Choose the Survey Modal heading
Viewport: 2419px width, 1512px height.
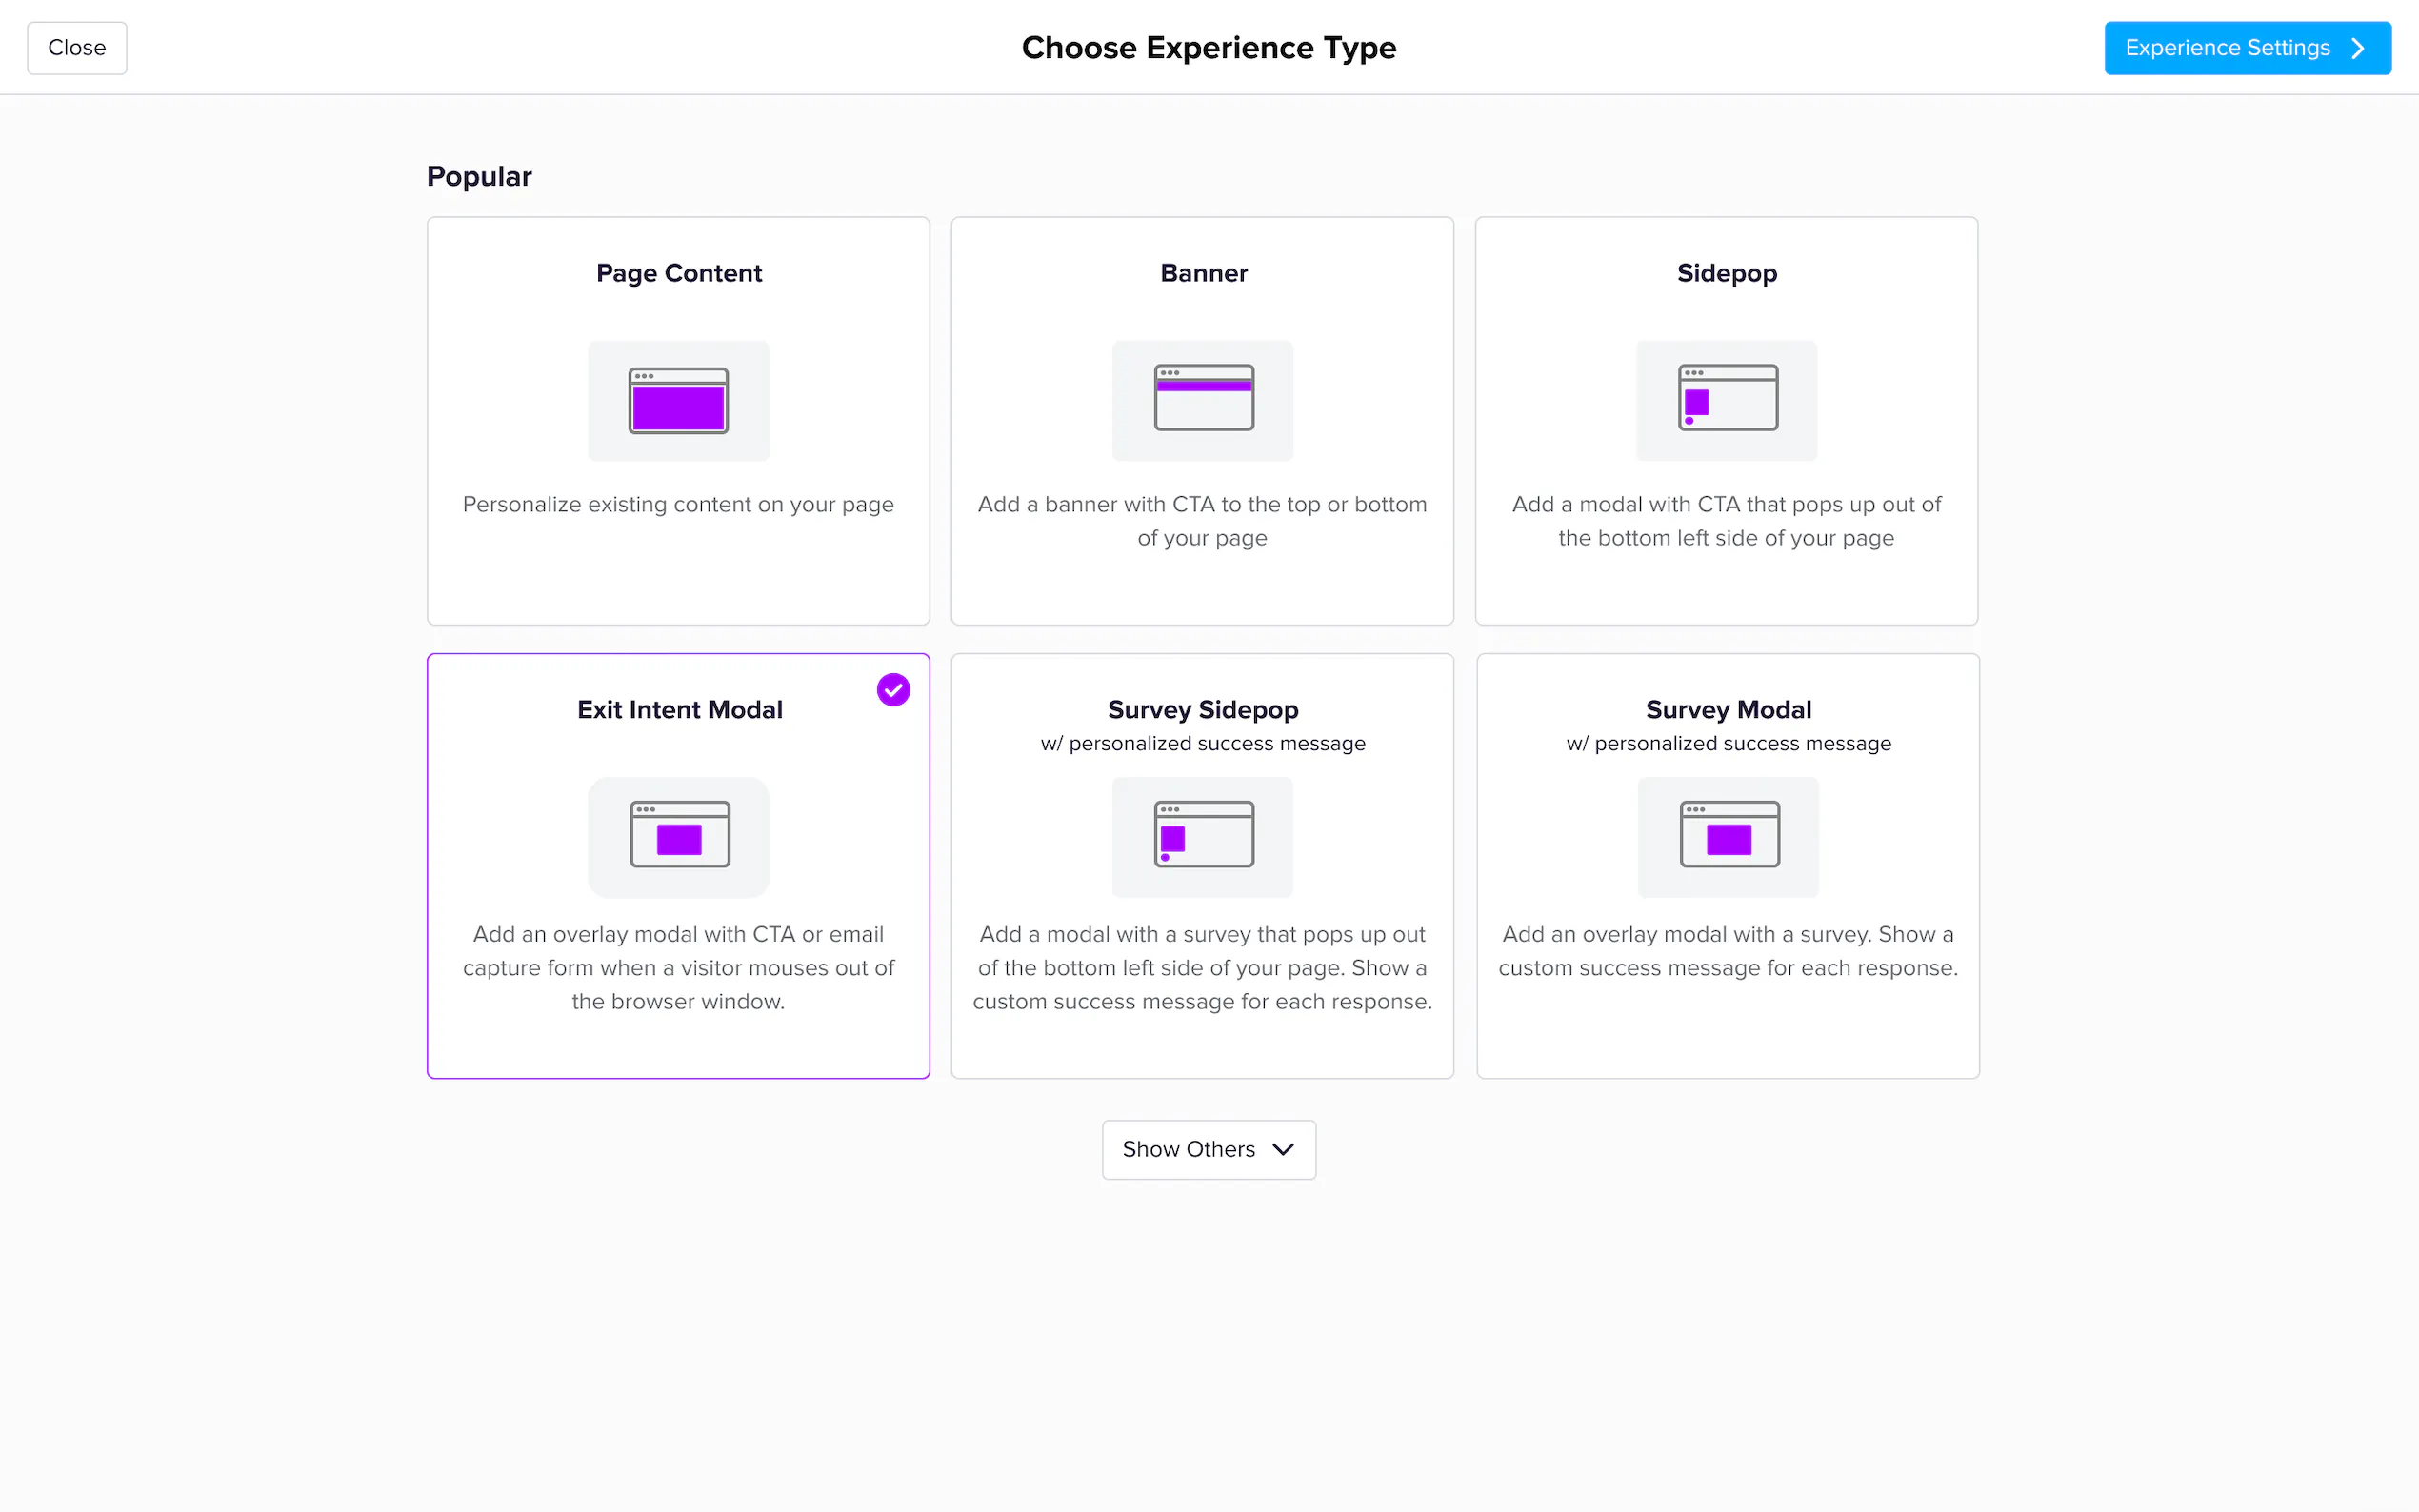click(1728, 709)
